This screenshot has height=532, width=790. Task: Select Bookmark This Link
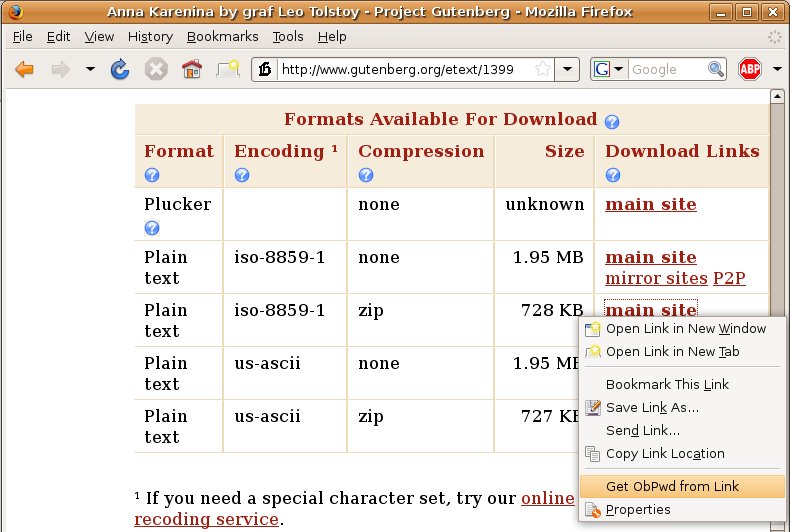coord(683,384)
